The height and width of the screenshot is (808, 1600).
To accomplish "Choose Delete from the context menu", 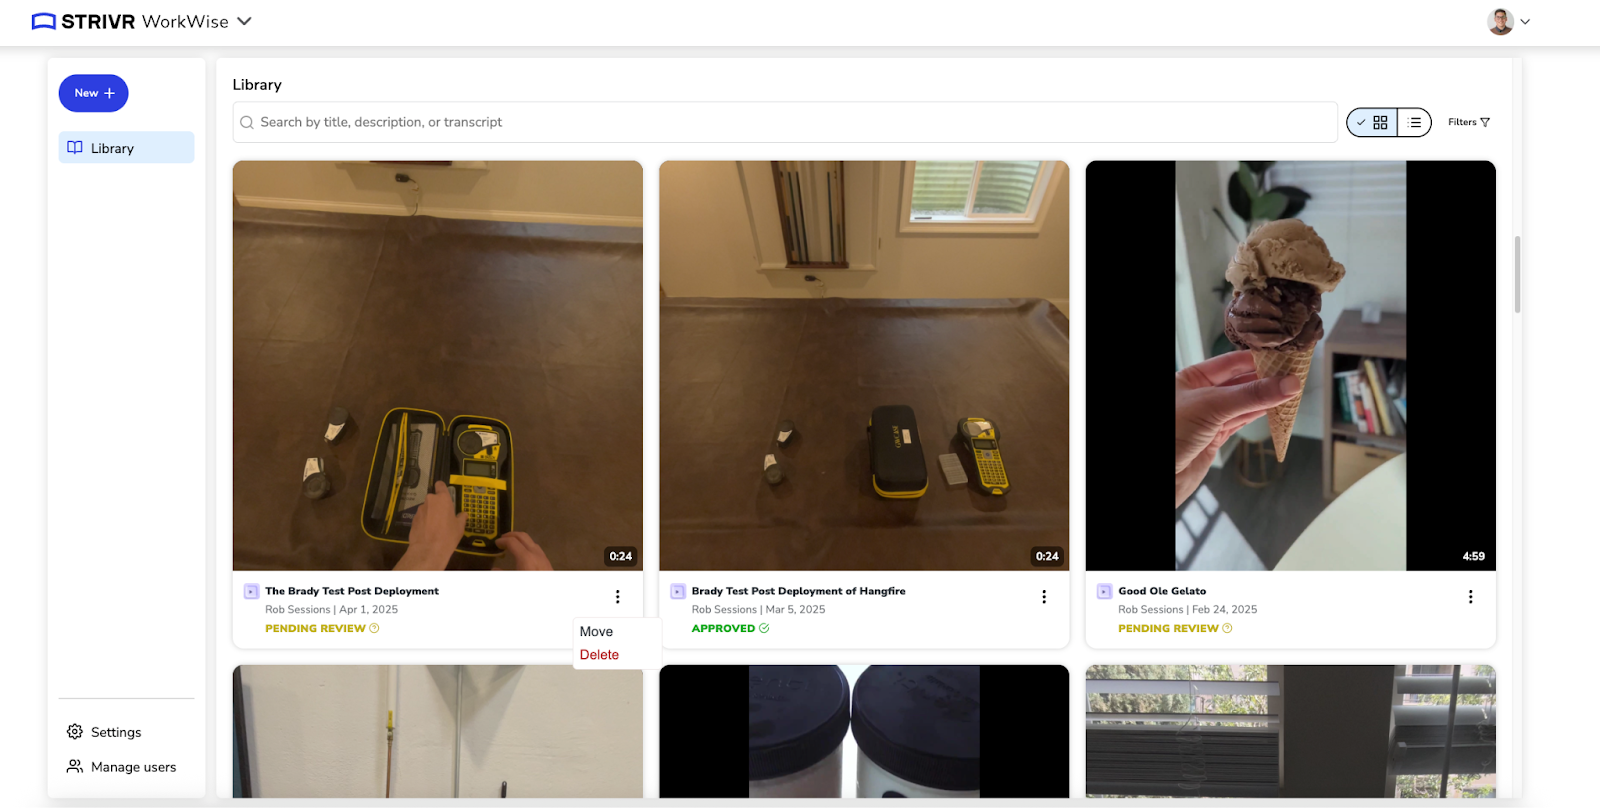I will [x=600, y=655].
